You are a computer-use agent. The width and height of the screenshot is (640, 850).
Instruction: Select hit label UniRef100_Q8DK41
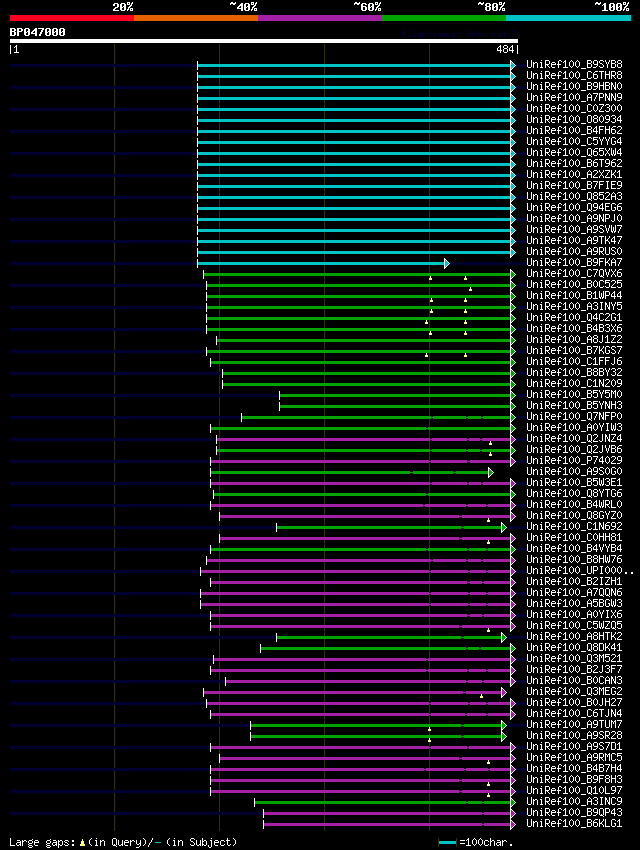pyautogui.click(x=574, y=647)
